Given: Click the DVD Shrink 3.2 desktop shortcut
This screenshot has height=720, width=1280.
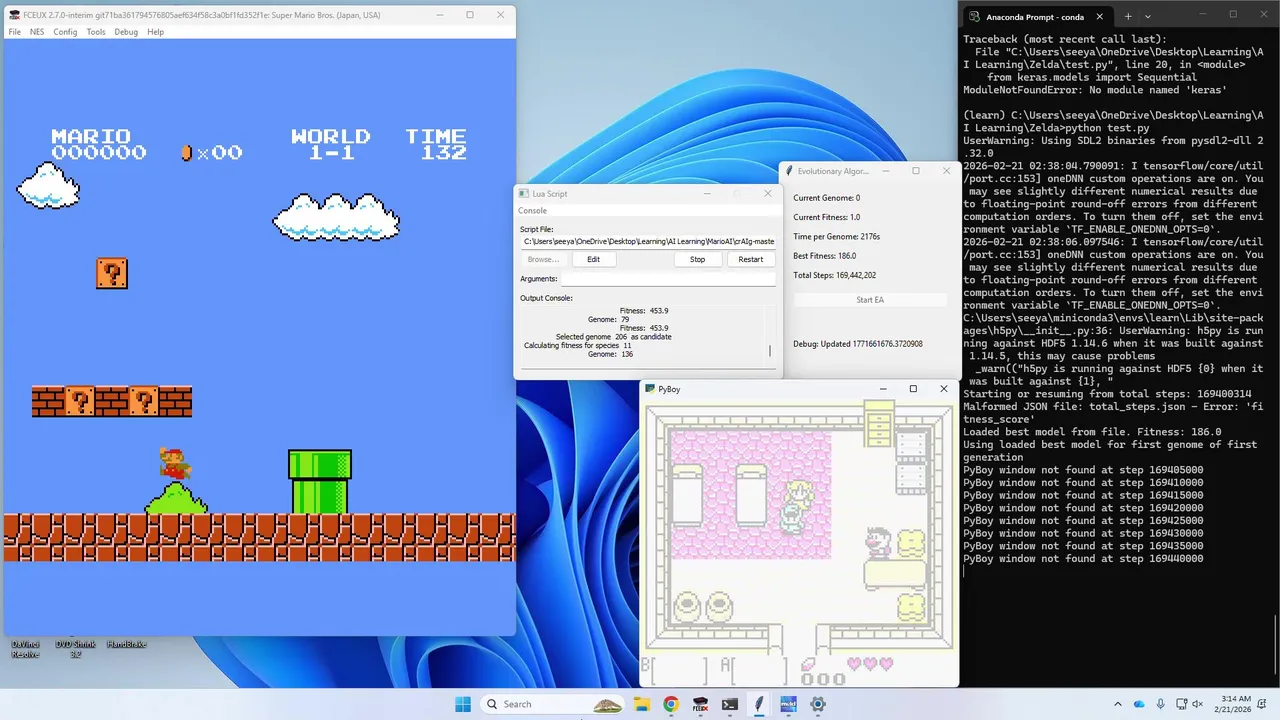Looking at the screenshot, I should tap(76, 648).
